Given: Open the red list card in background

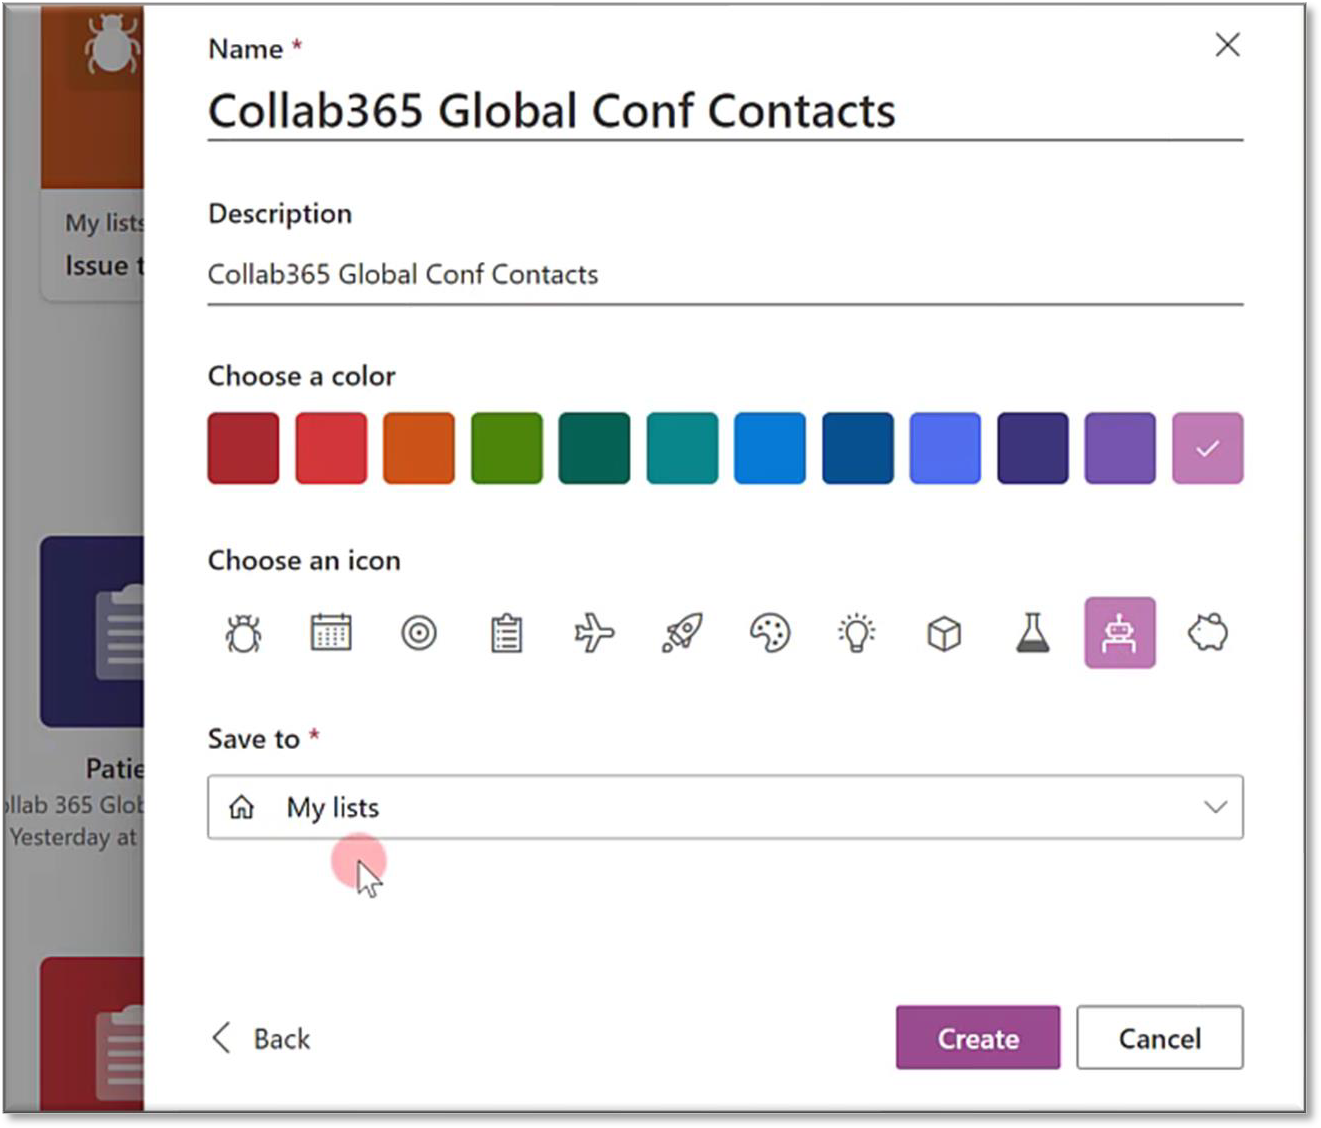Looking at the screenshot, I should pos(92,1034).
